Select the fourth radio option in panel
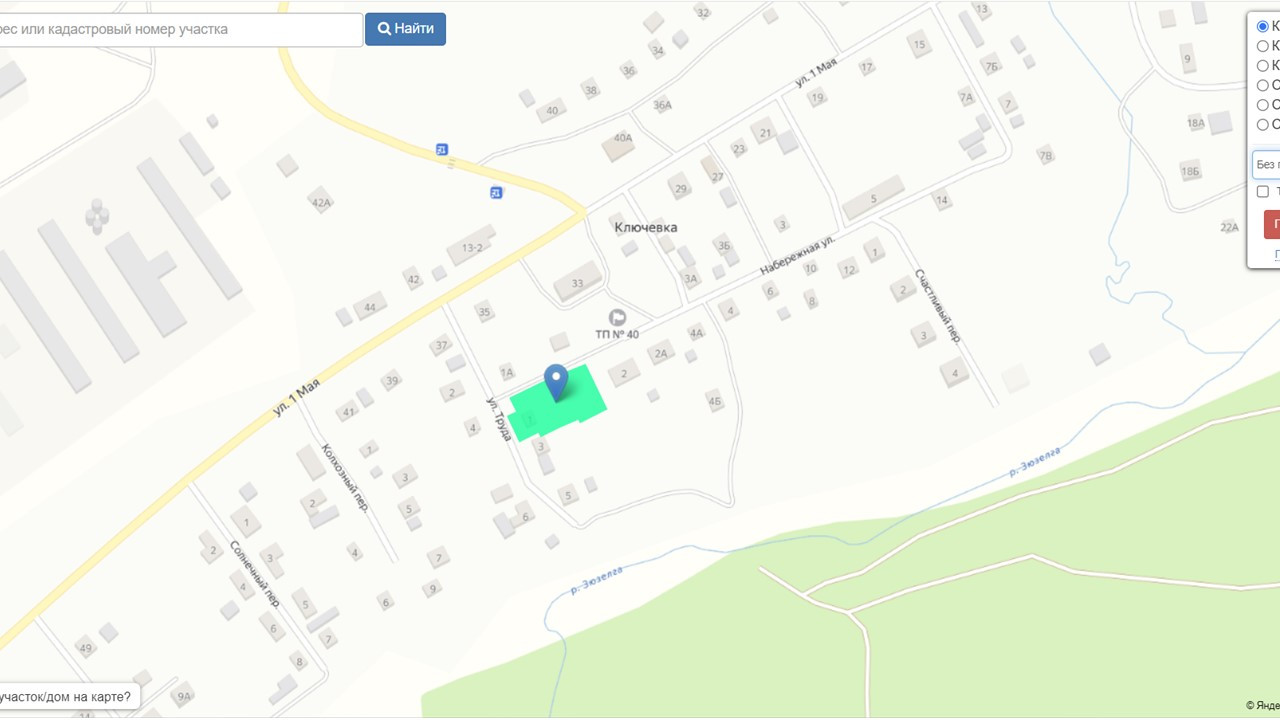 click(x=1263, y=85)
